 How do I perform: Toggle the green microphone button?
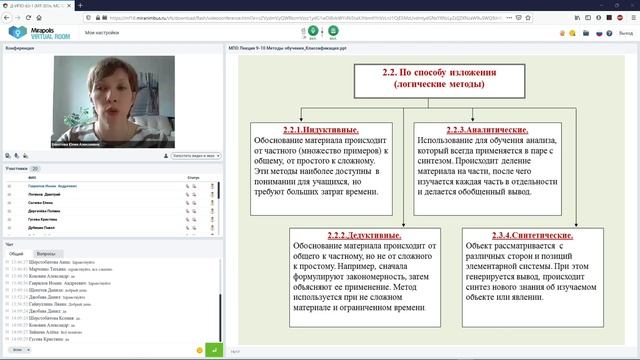pos(313,31)
